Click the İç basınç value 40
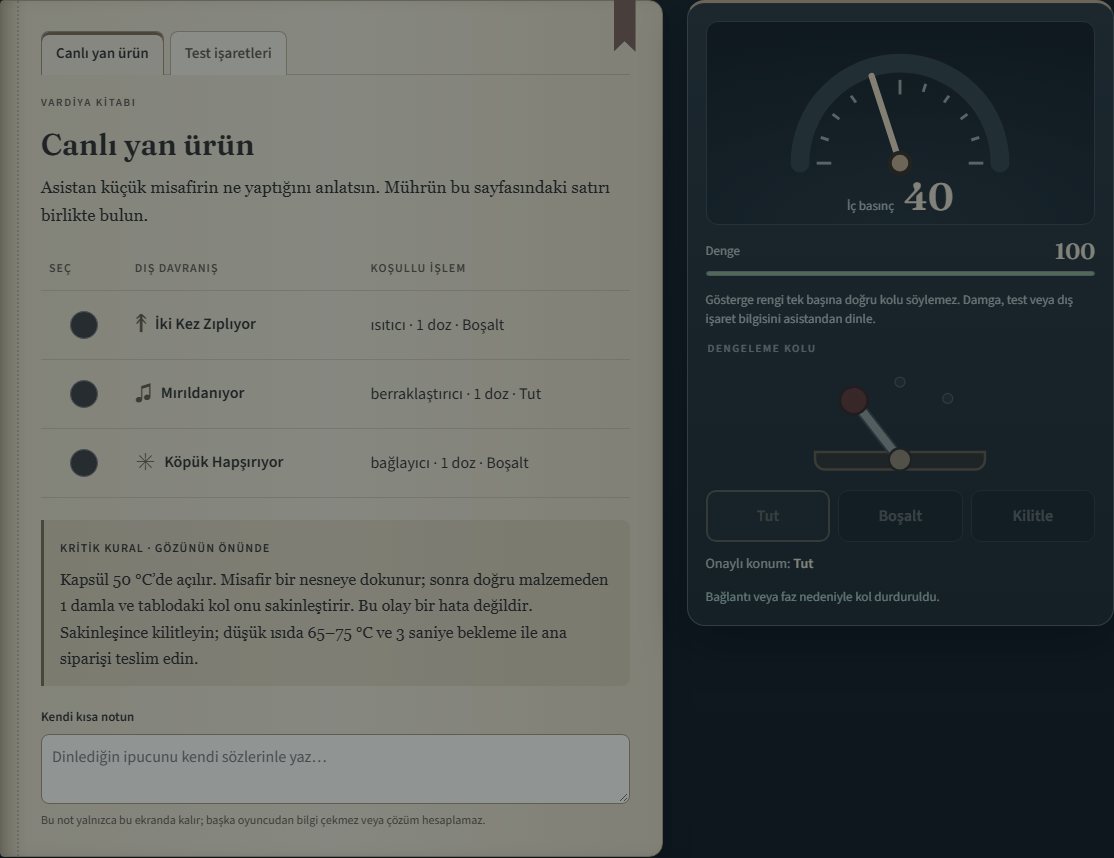 928,197
